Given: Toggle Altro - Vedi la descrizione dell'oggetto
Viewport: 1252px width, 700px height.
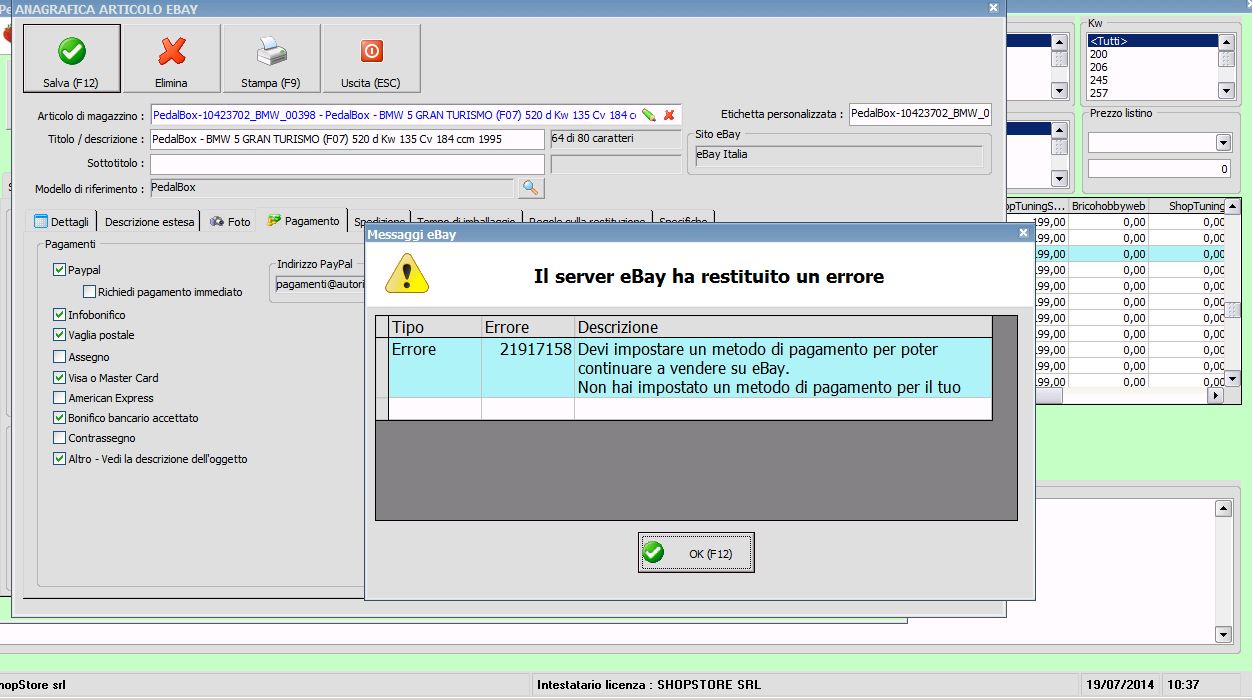Looking at the screenshot, I should (60, 459).
